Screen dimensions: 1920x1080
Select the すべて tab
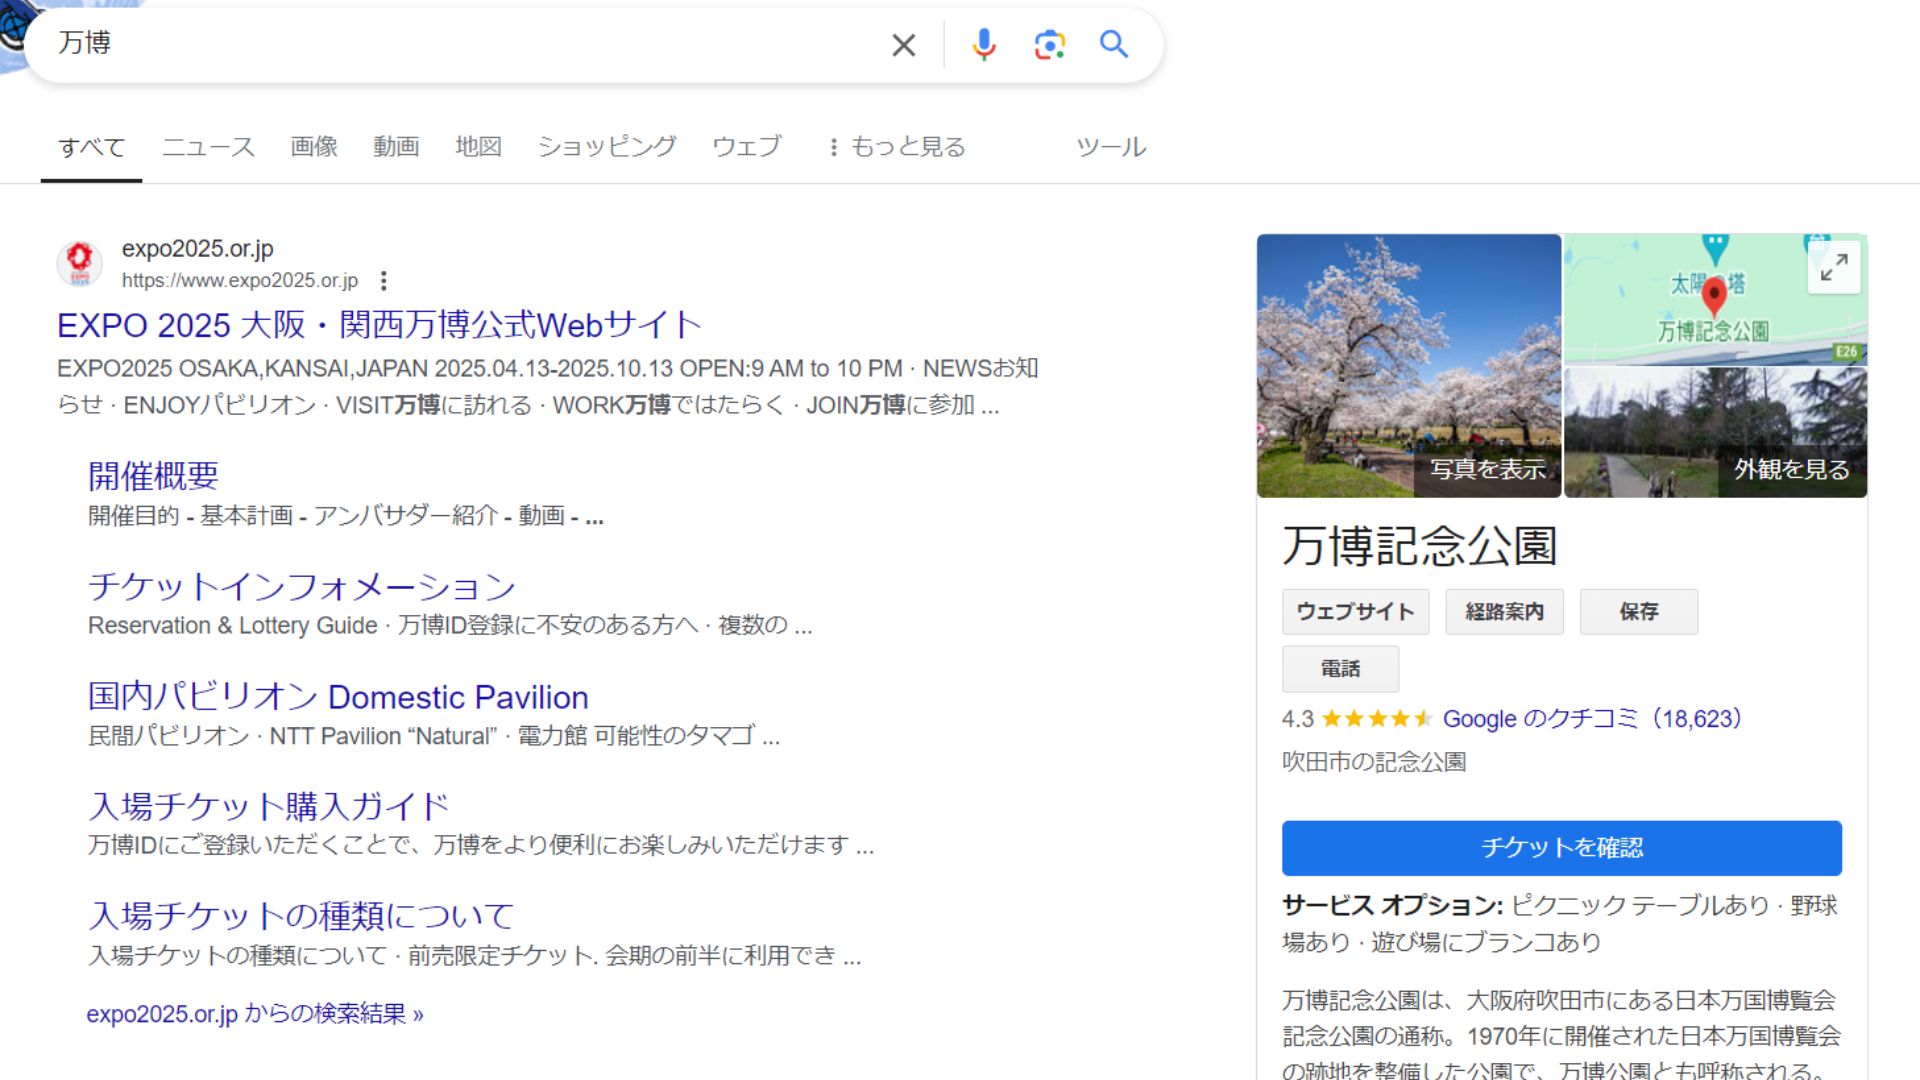point(91,147)
